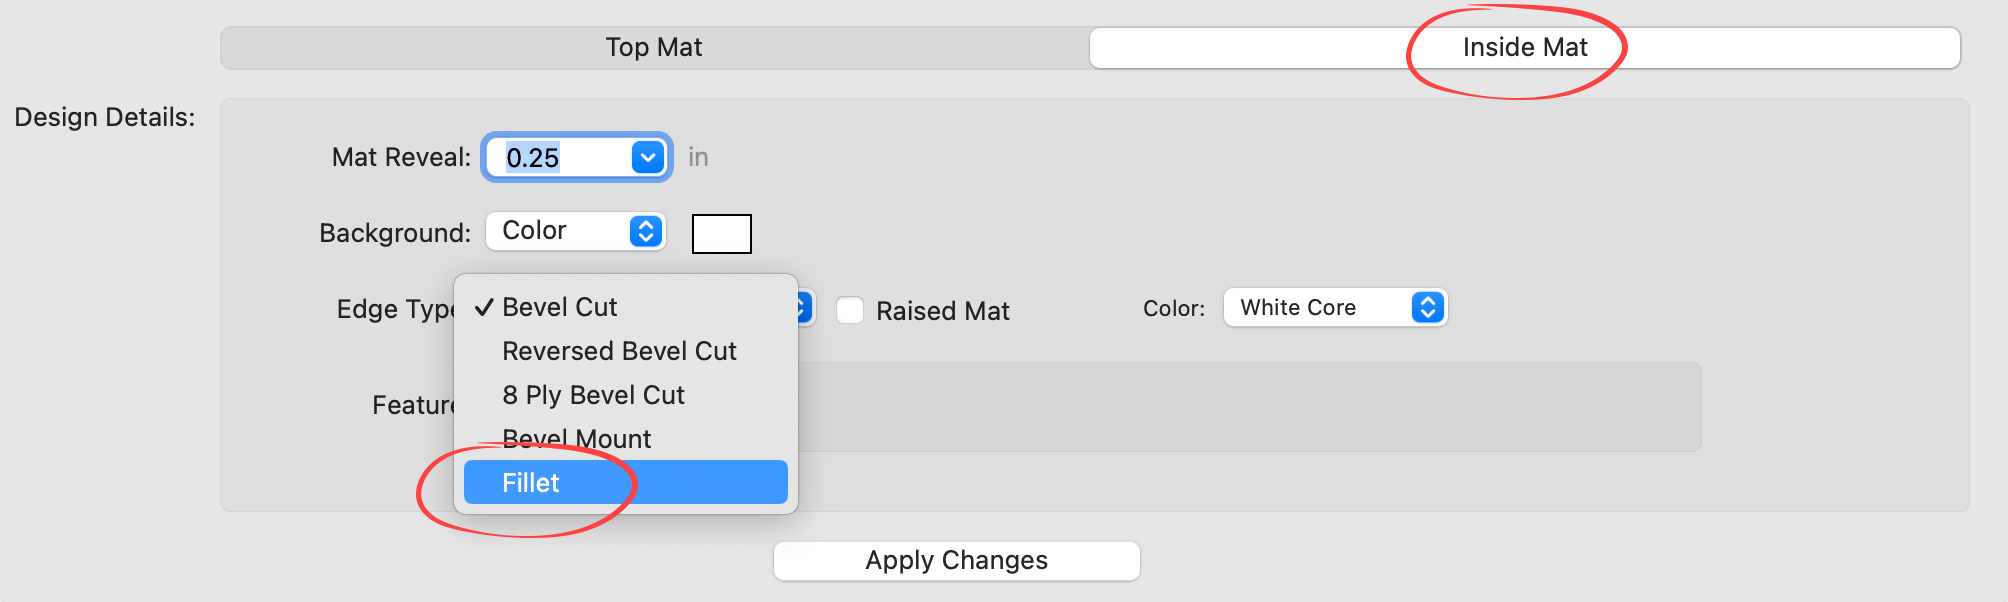This screenshot has width=2008, height=602.
Task: Expand the Mat Reveal dropdown arrow
Action: tap(648, 158)
